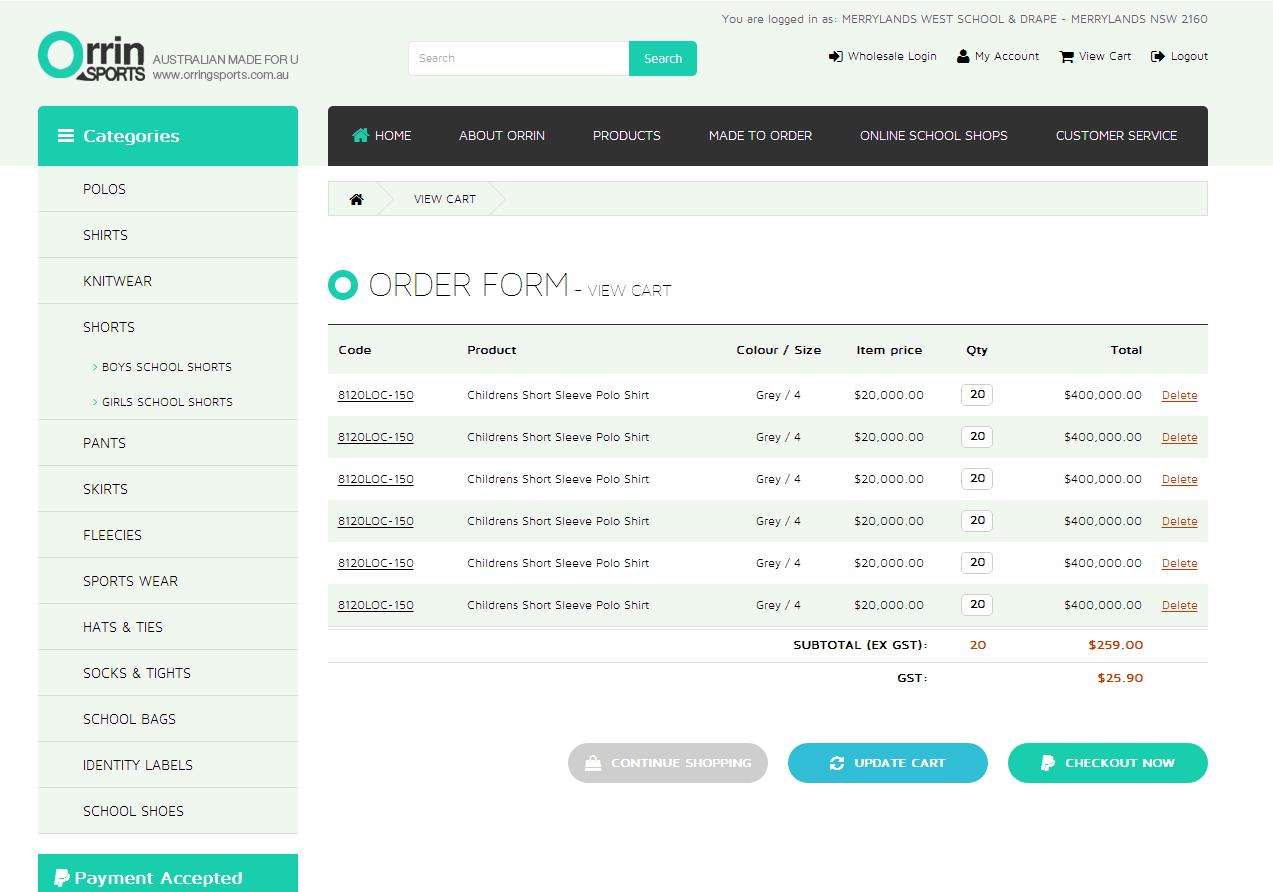Click the house icon beside HOME

(x=361, y=135)
